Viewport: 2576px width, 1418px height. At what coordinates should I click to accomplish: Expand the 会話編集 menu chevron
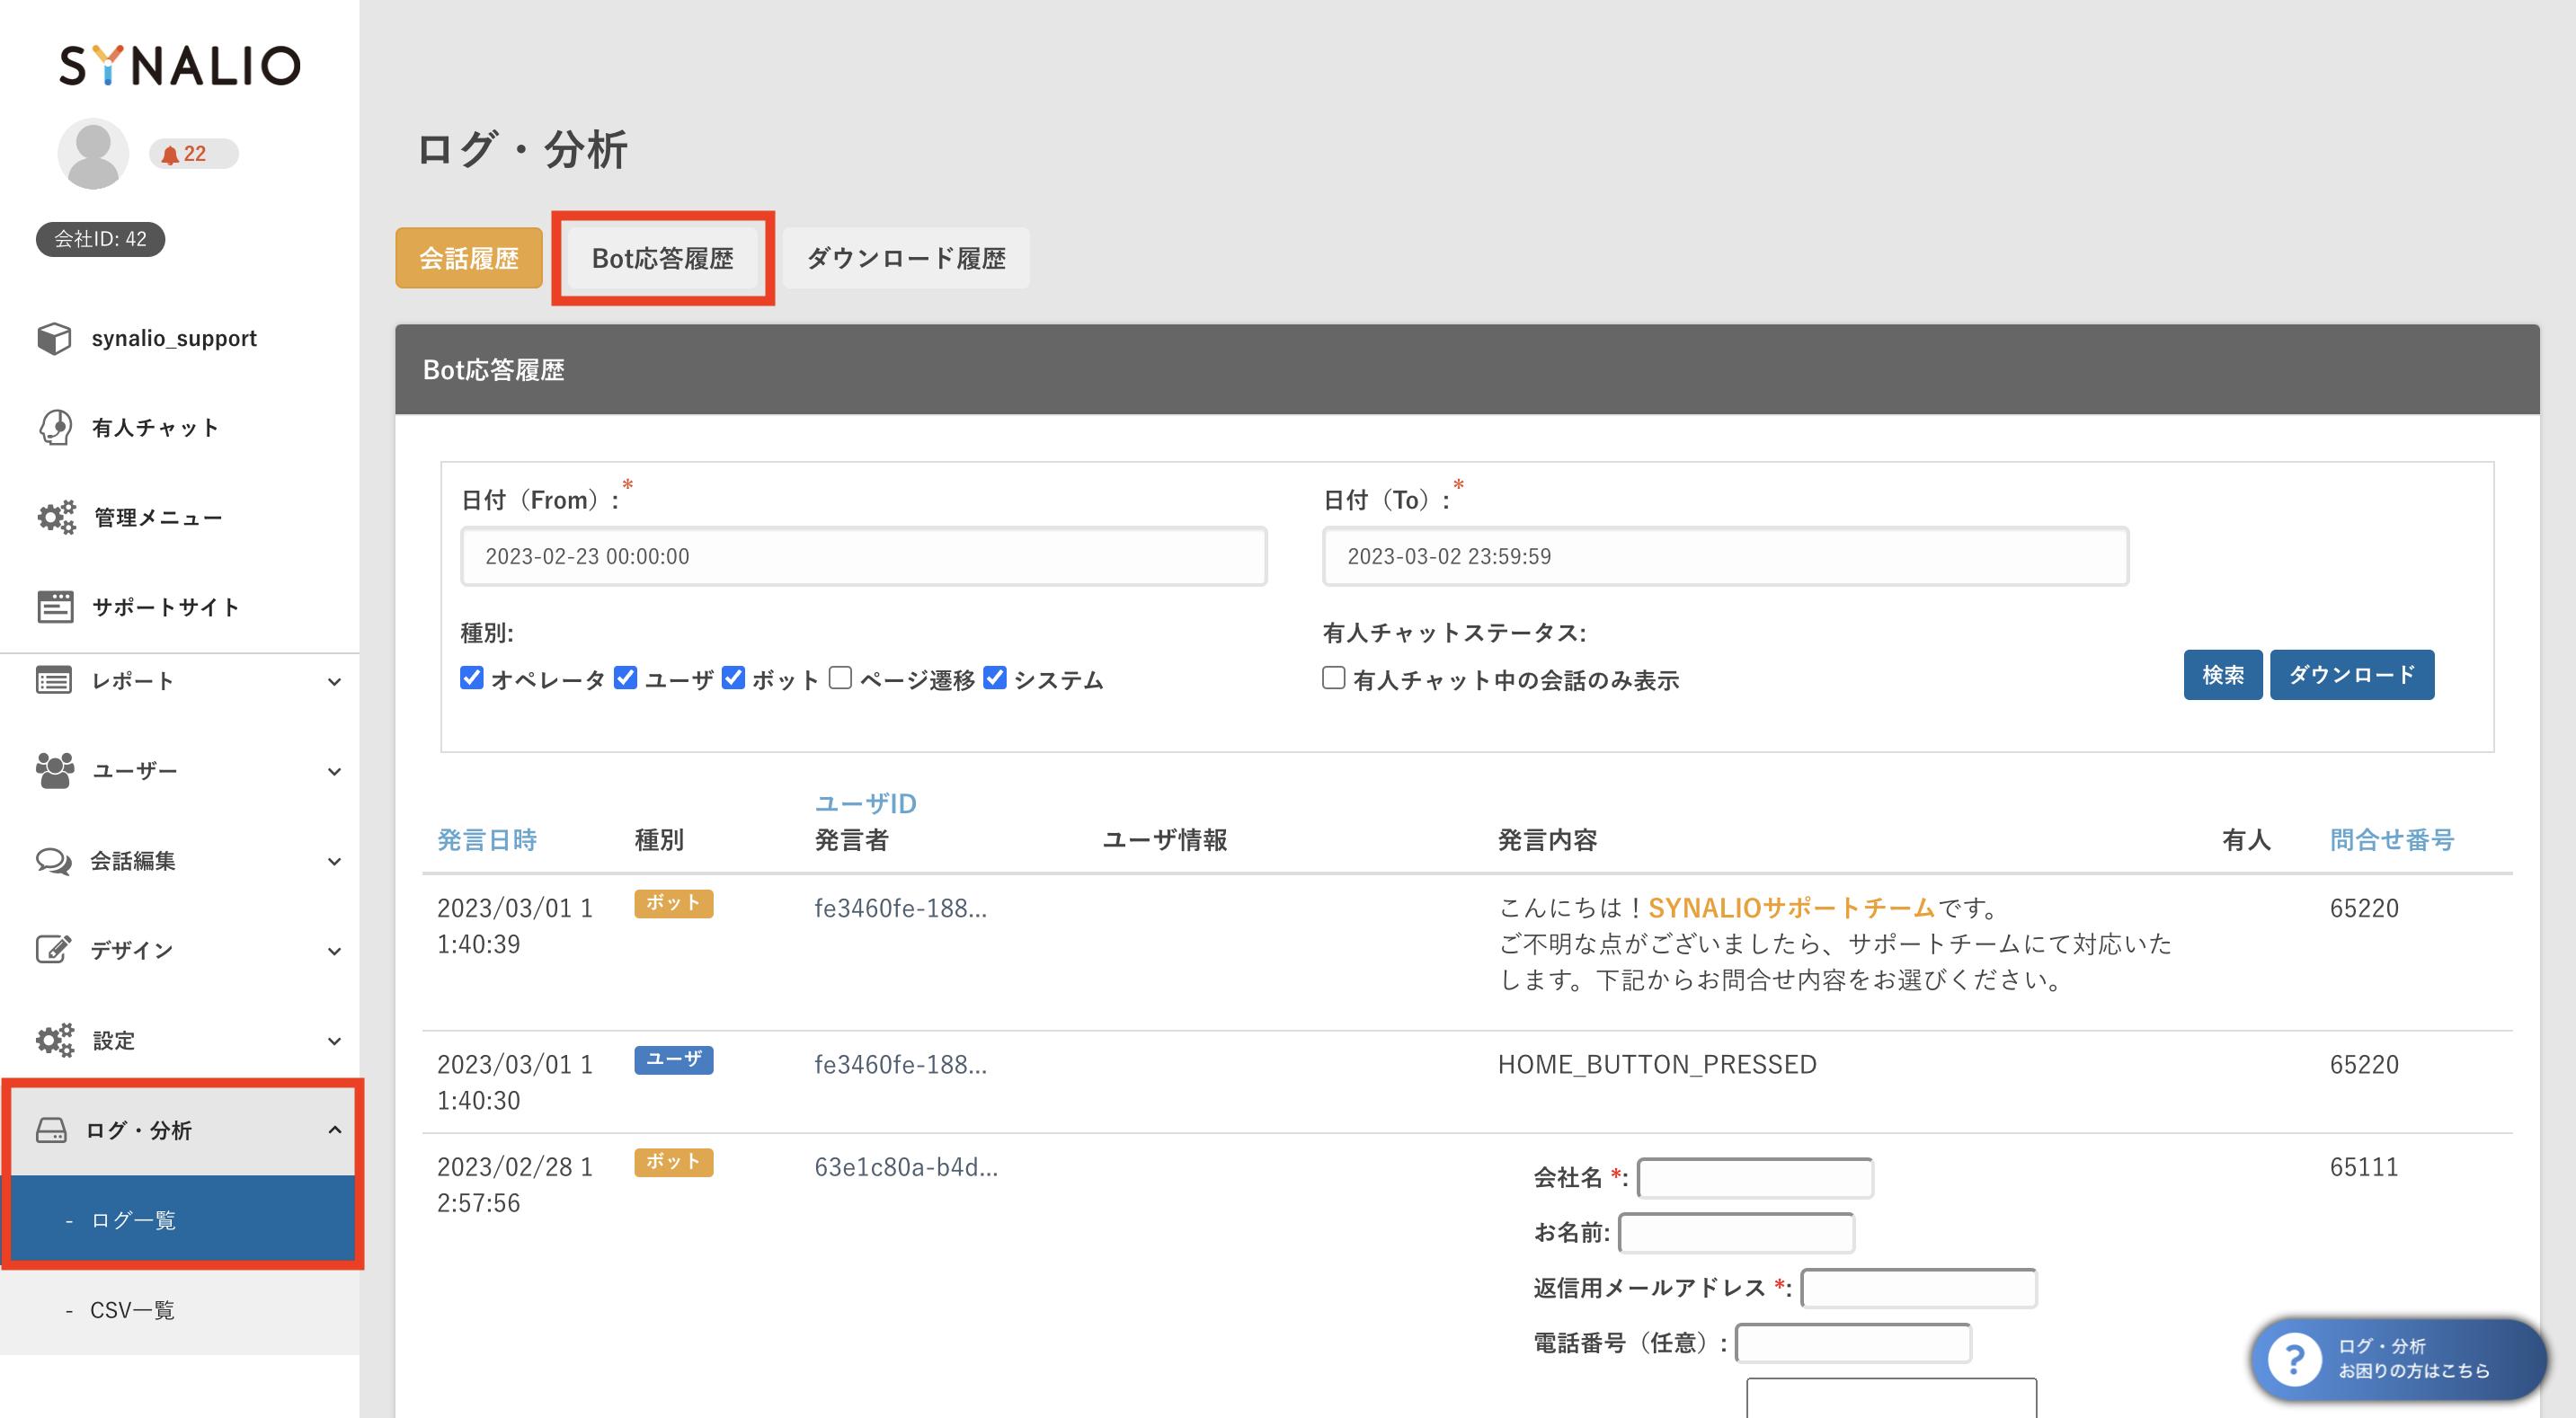(335, 862)
